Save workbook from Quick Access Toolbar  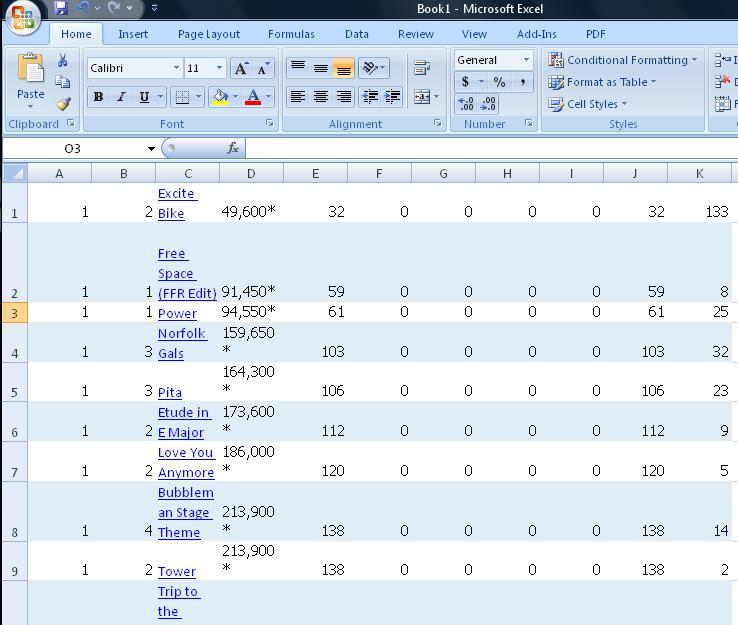61,8
